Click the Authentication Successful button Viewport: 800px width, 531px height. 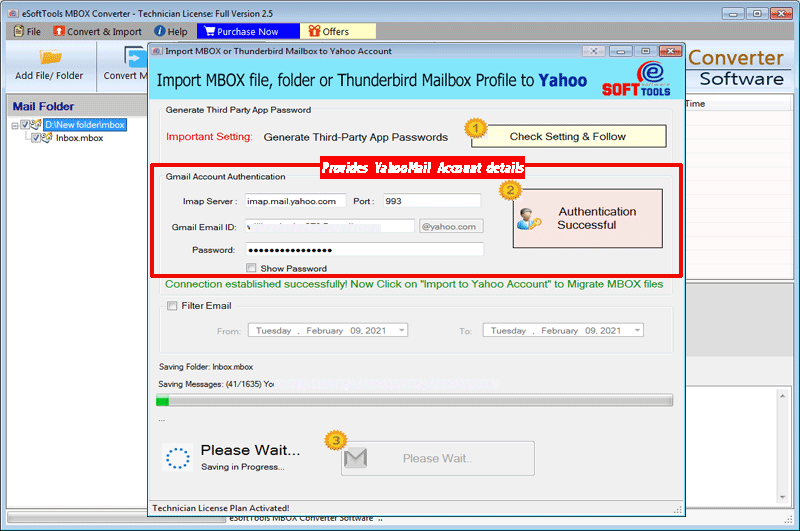click(588, 218)
